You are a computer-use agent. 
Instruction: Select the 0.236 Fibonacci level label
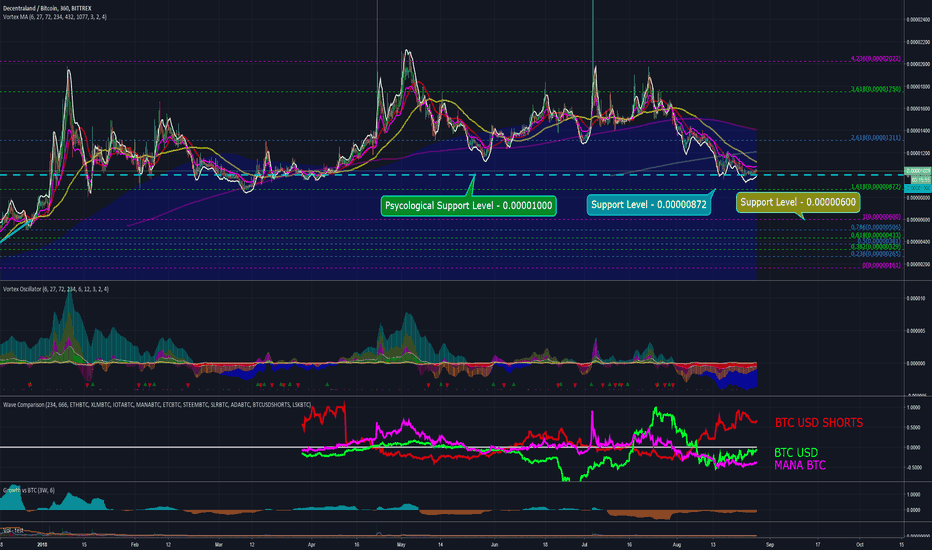(876, 254)
